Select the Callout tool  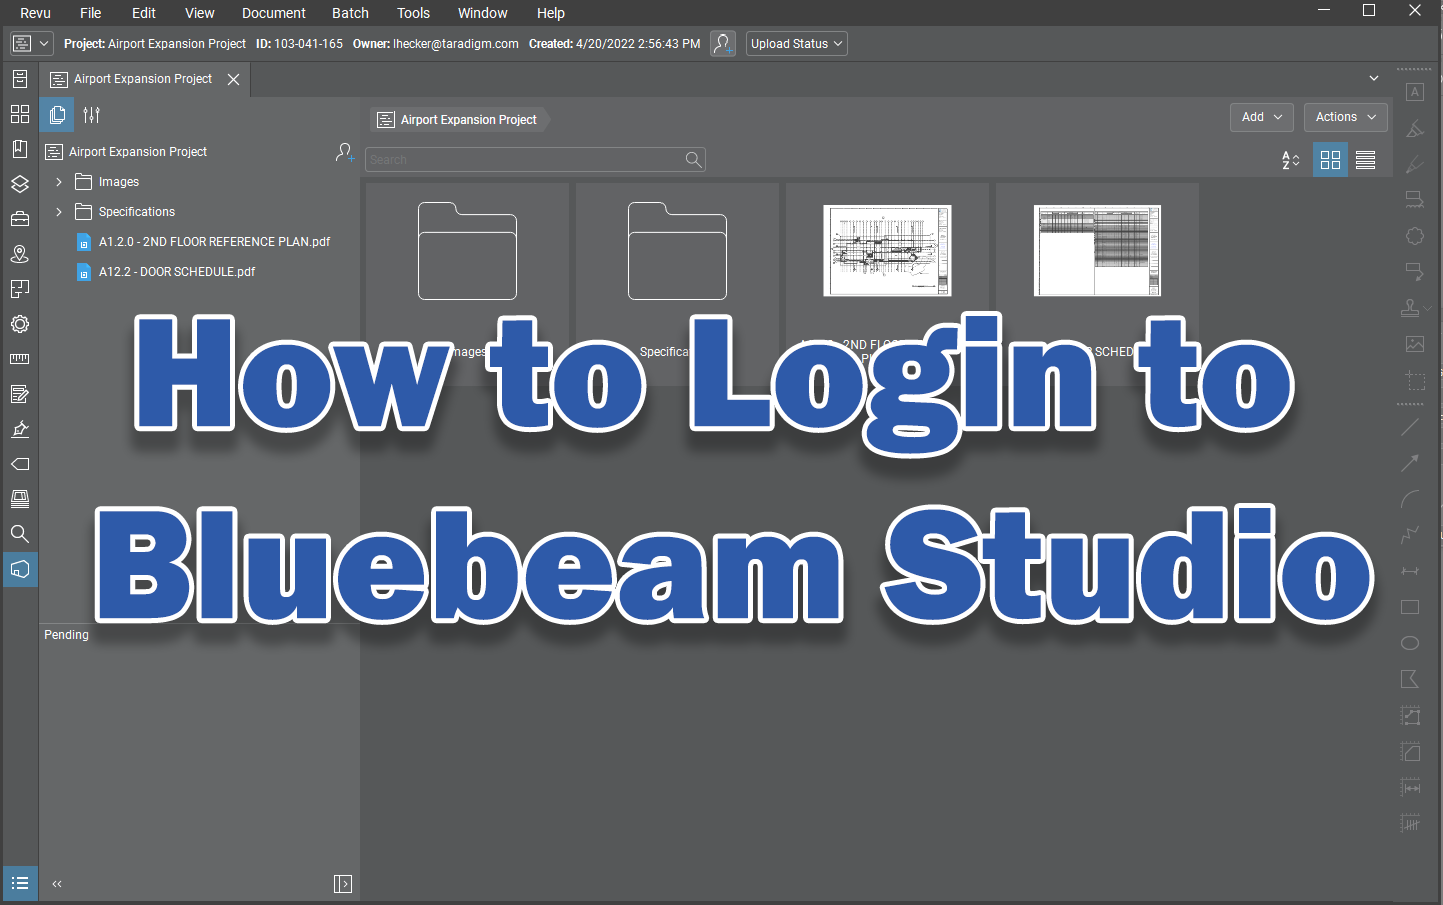click(1414, 272)
